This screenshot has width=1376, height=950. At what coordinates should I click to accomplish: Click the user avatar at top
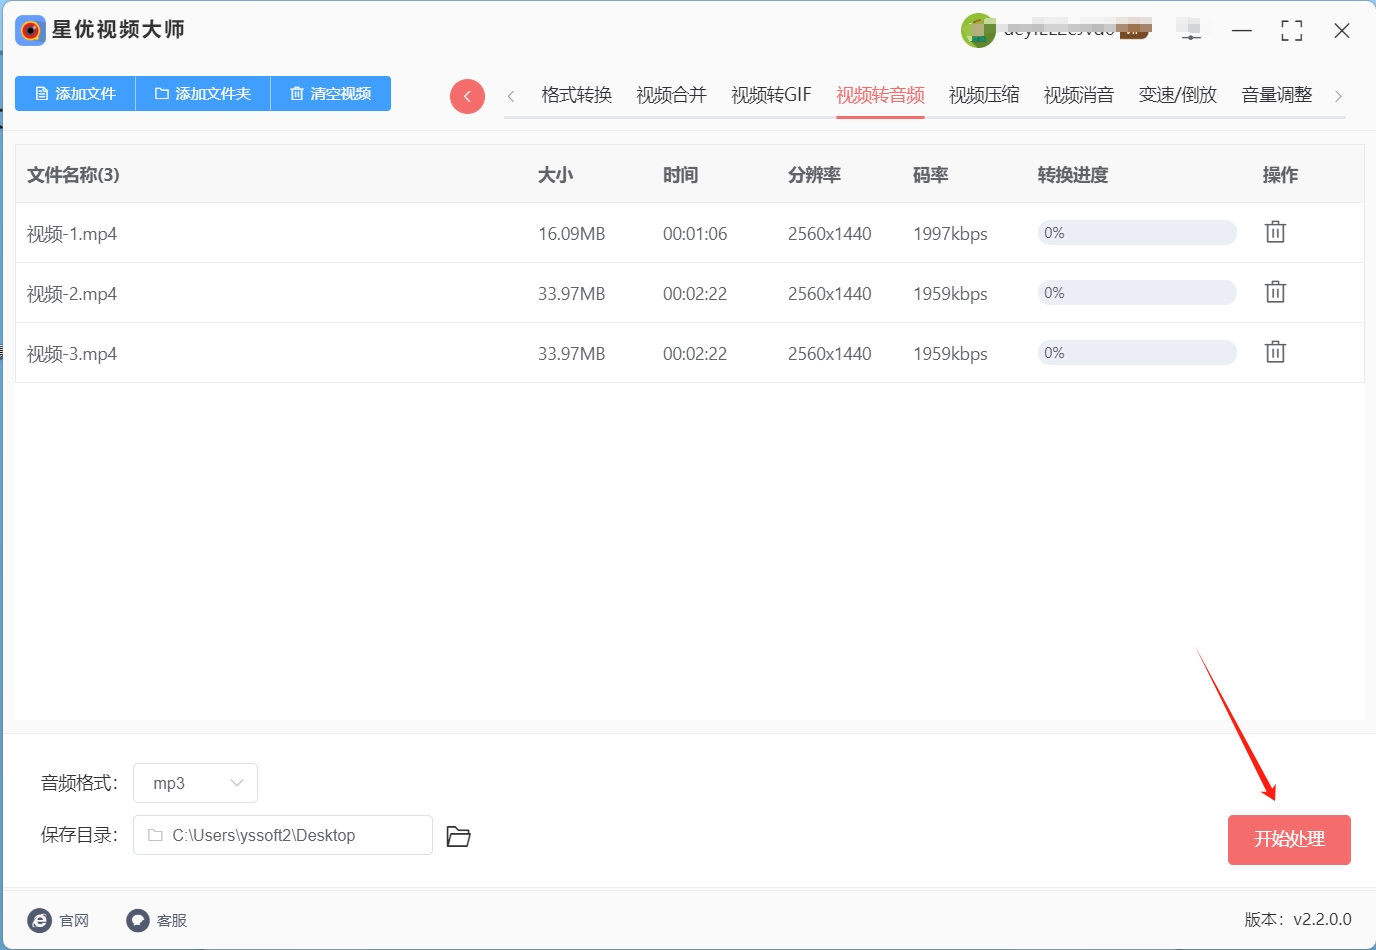(x=978, y=31)
